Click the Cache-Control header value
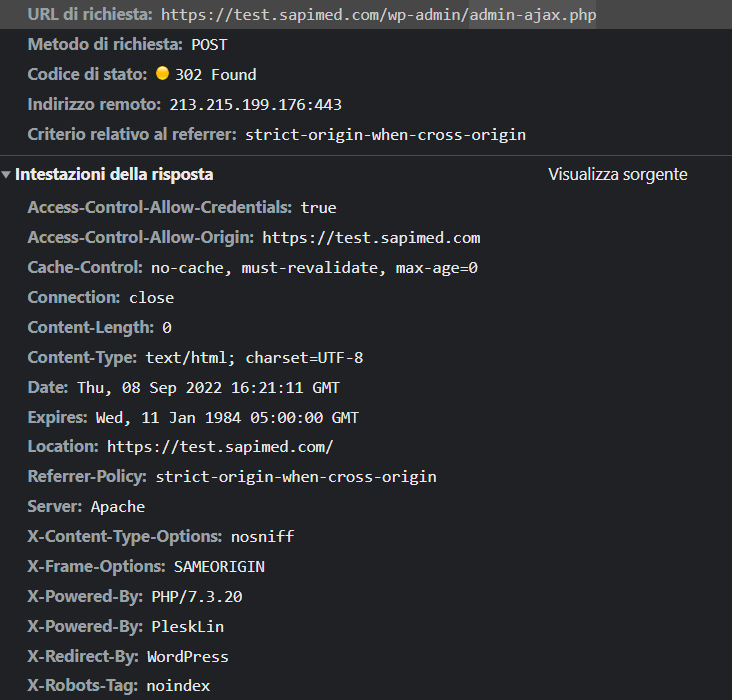Screen dimensions: 732x700 tap(314, 268)
